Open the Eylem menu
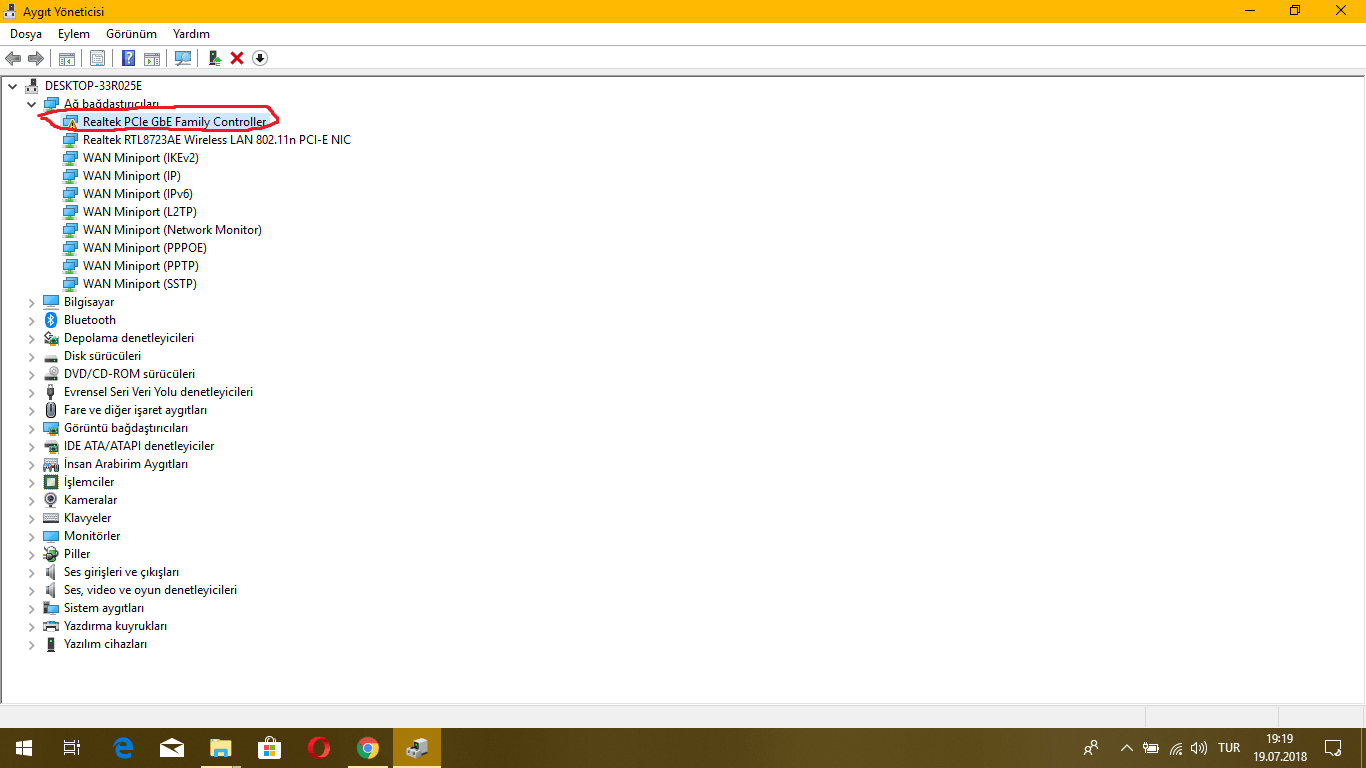This screenshot has width=1366, height=768. [74, 34]
